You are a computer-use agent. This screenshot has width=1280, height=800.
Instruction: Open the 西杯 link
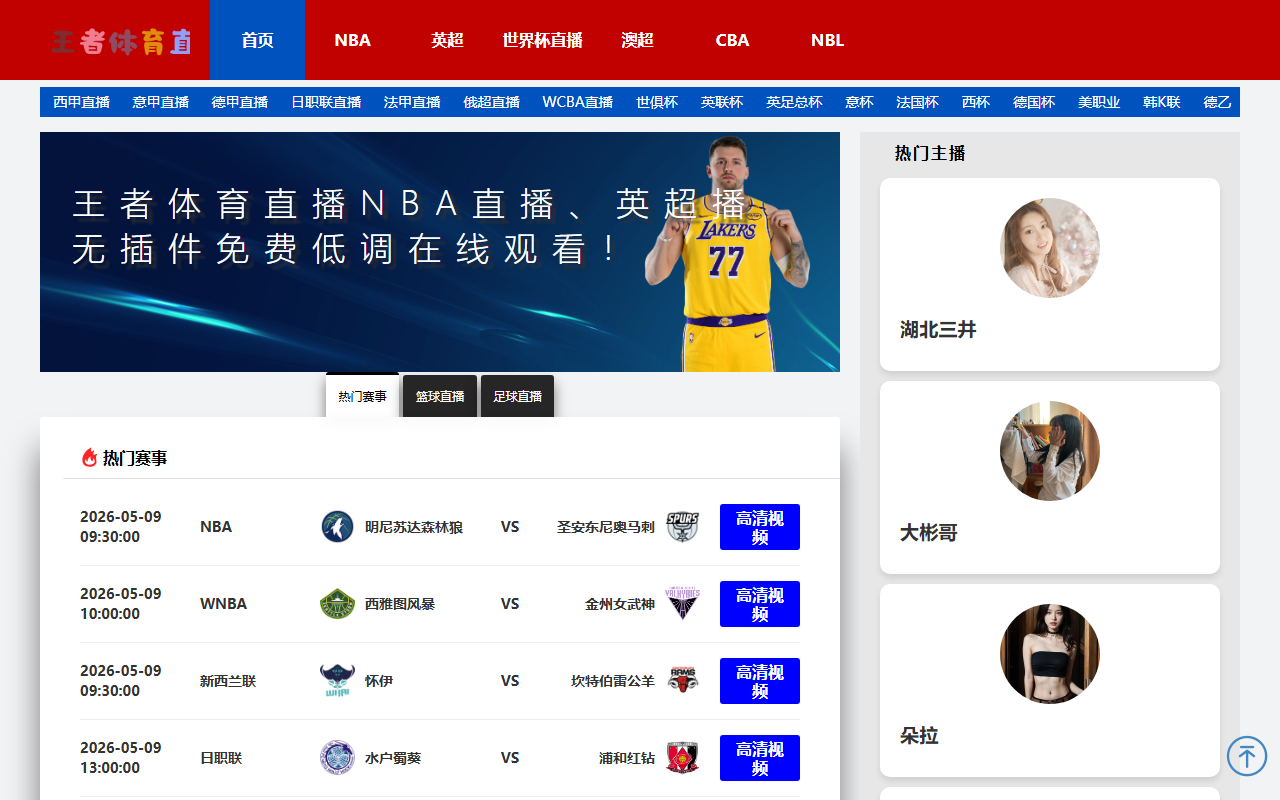pyautogui.click(x=976, y=102)
